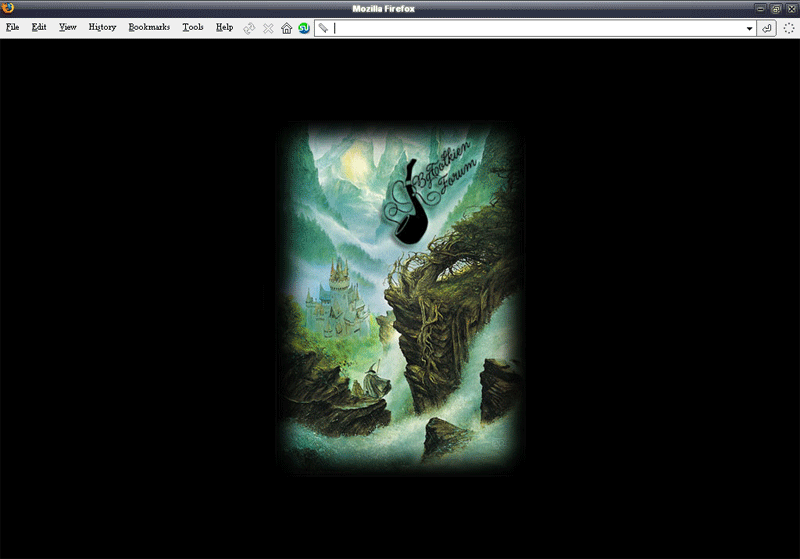Open the View menu

pyautogui.click(x=67, y=27)
